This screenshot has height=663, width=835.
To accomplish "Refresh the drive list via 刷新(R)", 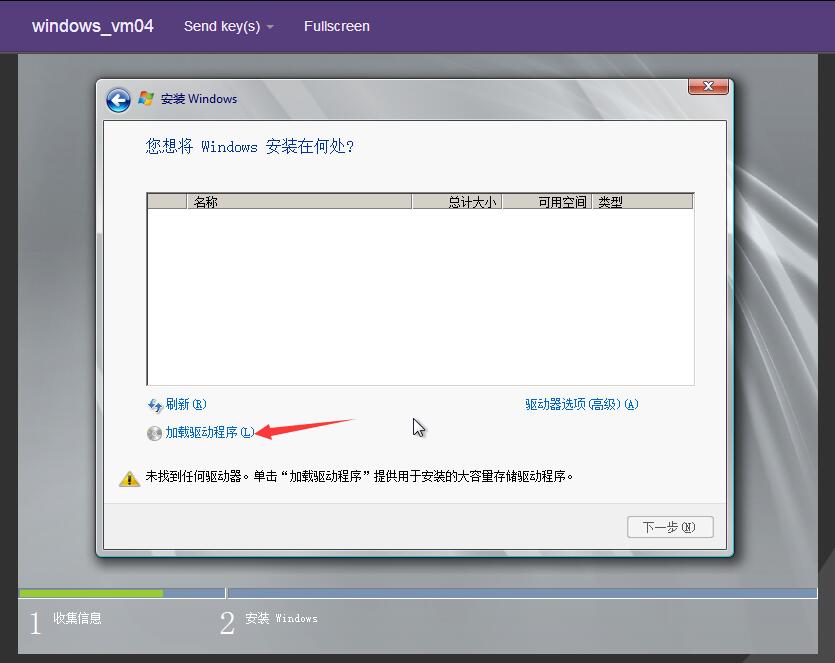I will coord(185,404).
